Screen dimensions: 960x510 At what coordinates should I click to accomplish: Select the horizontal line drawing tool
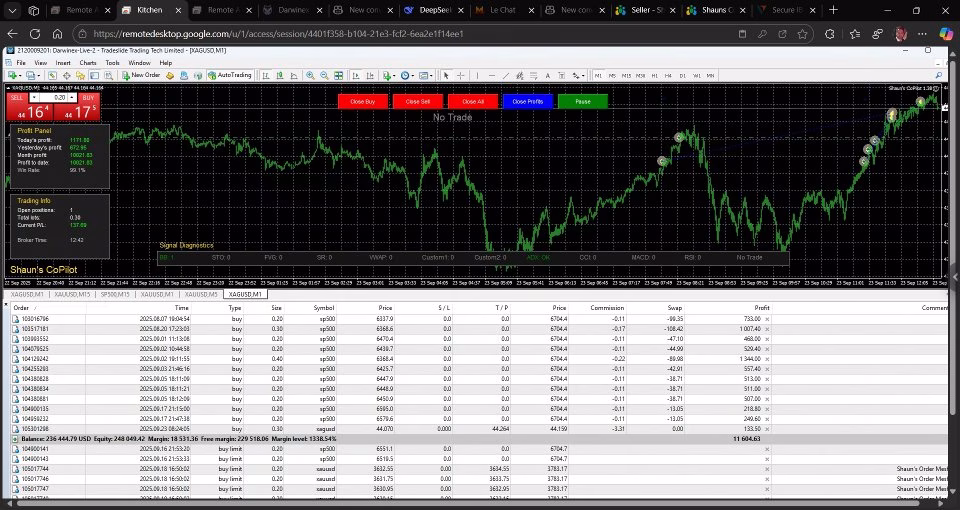pyautogui.click(x=492, y=75)
